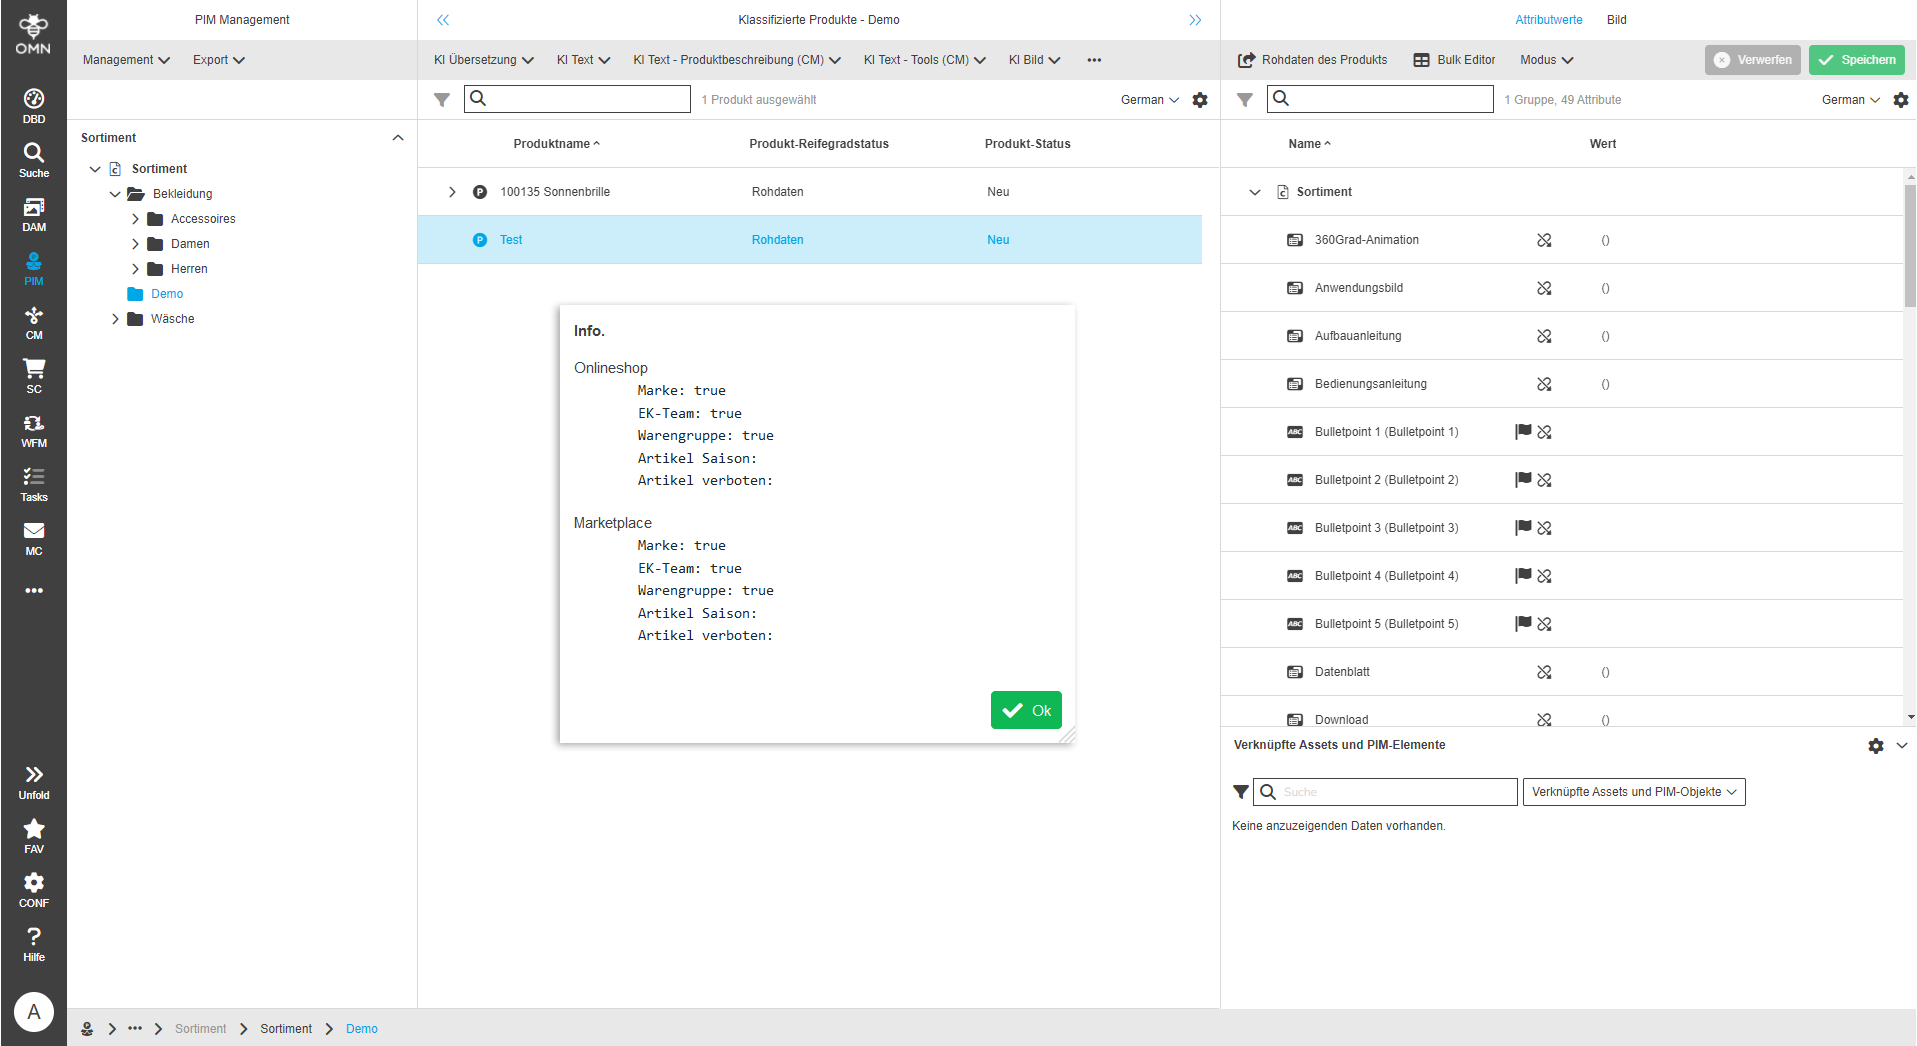Unlink the Anwendungsbild attribute
This screenshot has width=1917, height=1046.
pos(1544,287)
